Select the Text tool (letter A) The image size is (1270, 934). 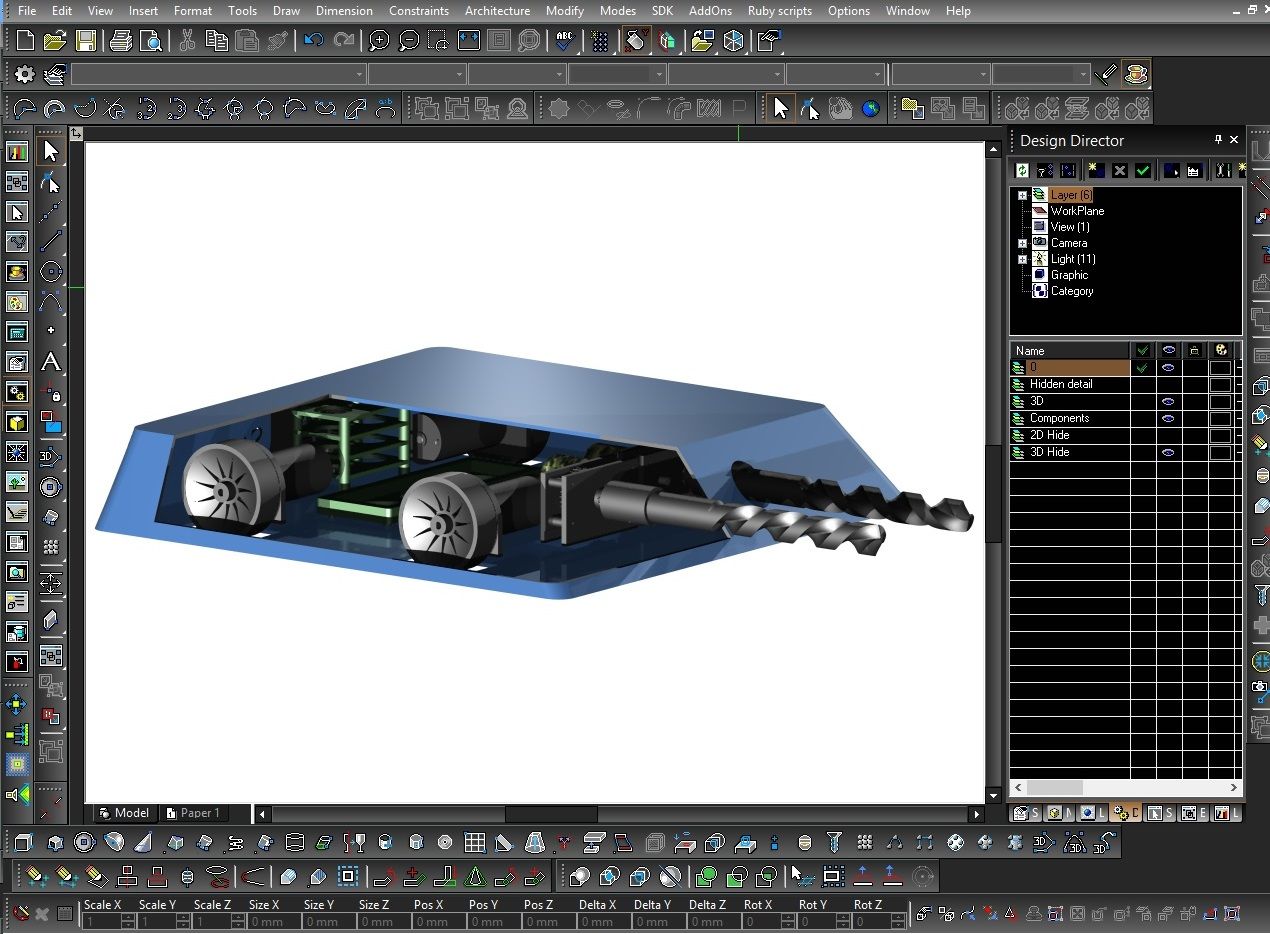(51, 362)
